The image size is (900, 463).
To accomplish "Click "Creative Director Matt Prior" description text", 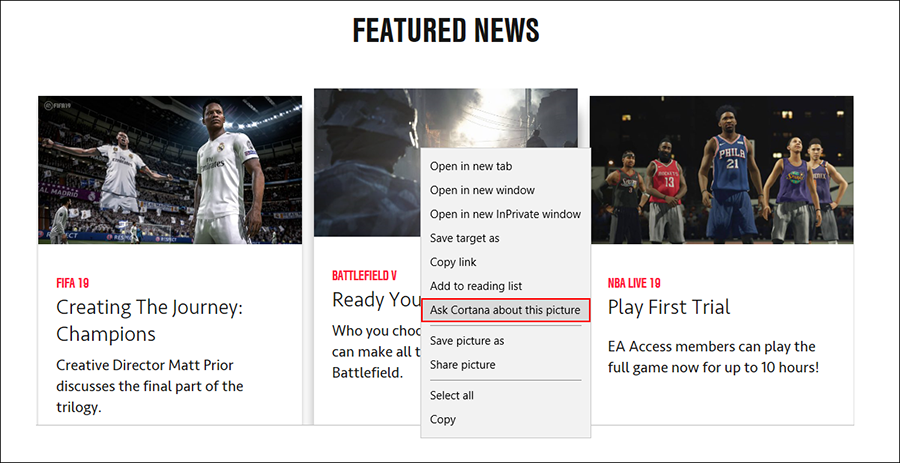I will tap(149, 386).
